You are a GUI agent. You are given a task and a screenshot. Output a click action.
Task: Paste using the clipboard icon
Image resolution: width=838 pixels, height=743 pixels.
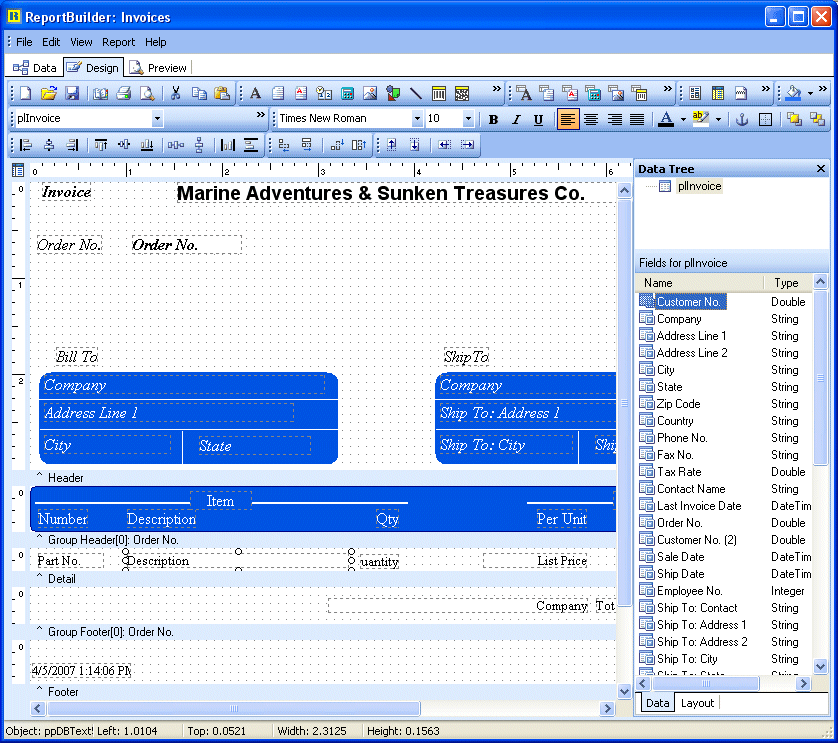222,93
